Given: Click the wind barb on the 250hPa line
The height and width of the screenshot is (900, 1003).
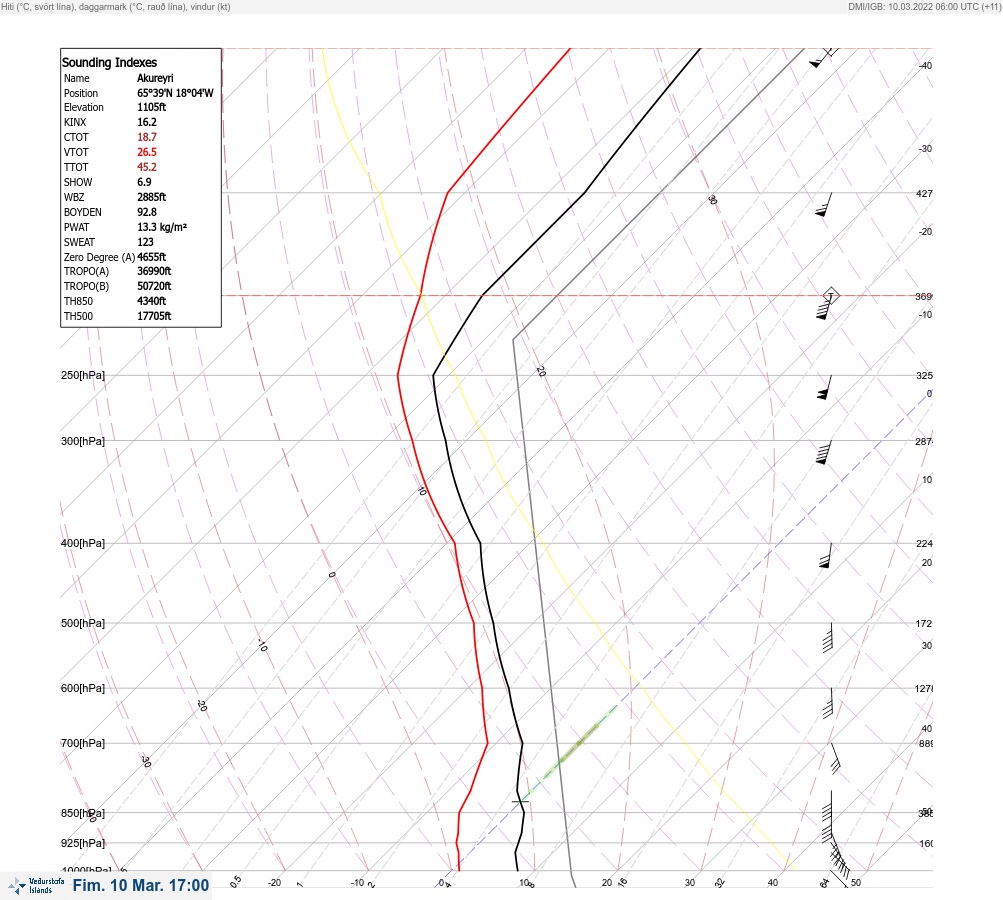Looking at the screenshot, I should coord(825,388).
